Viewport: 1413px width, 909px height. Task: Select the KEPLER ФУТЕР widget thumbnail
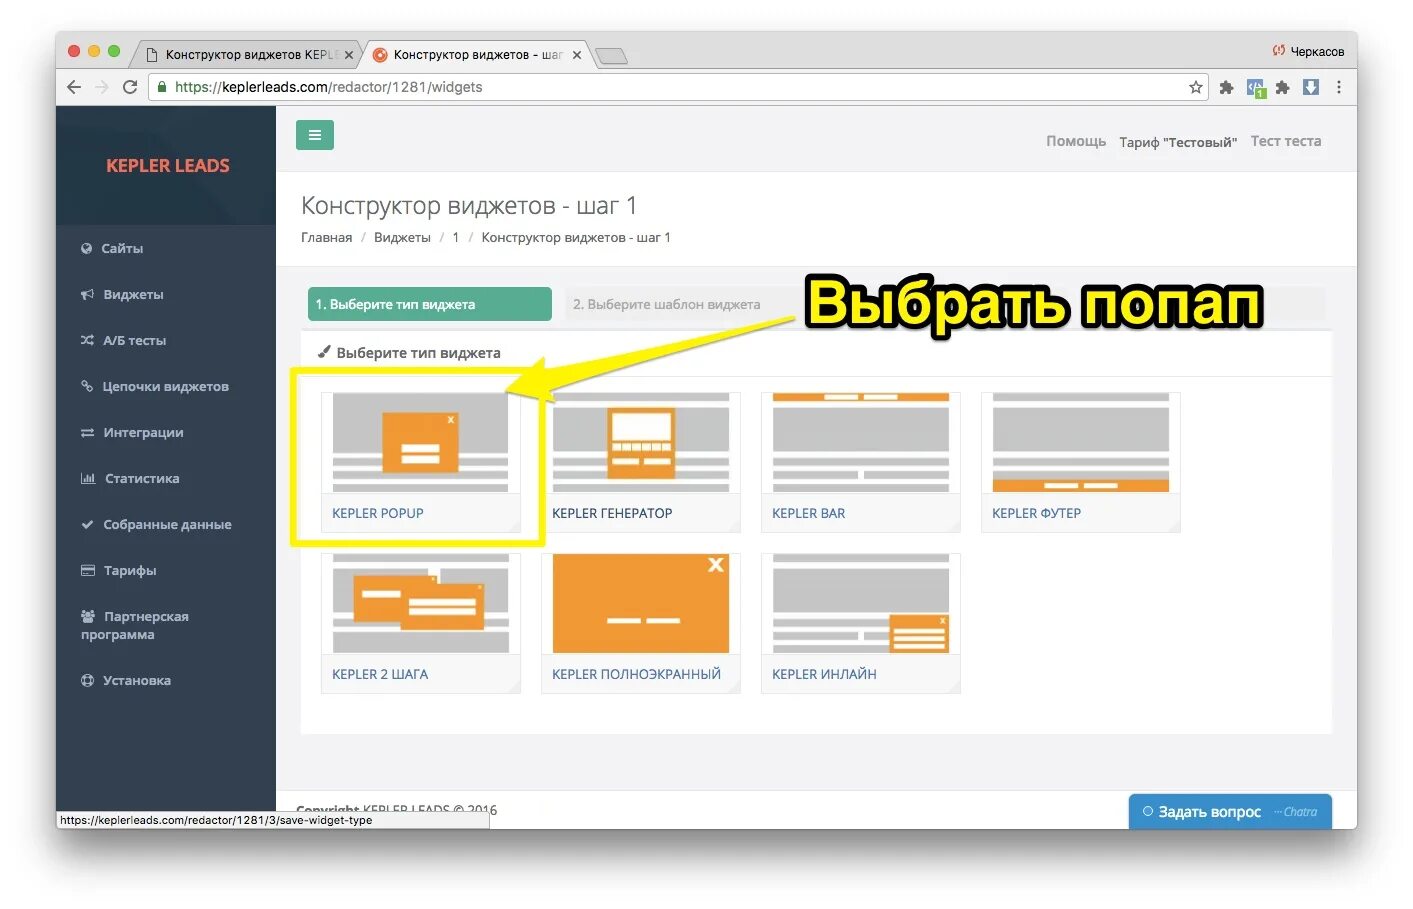[1080, 441]
